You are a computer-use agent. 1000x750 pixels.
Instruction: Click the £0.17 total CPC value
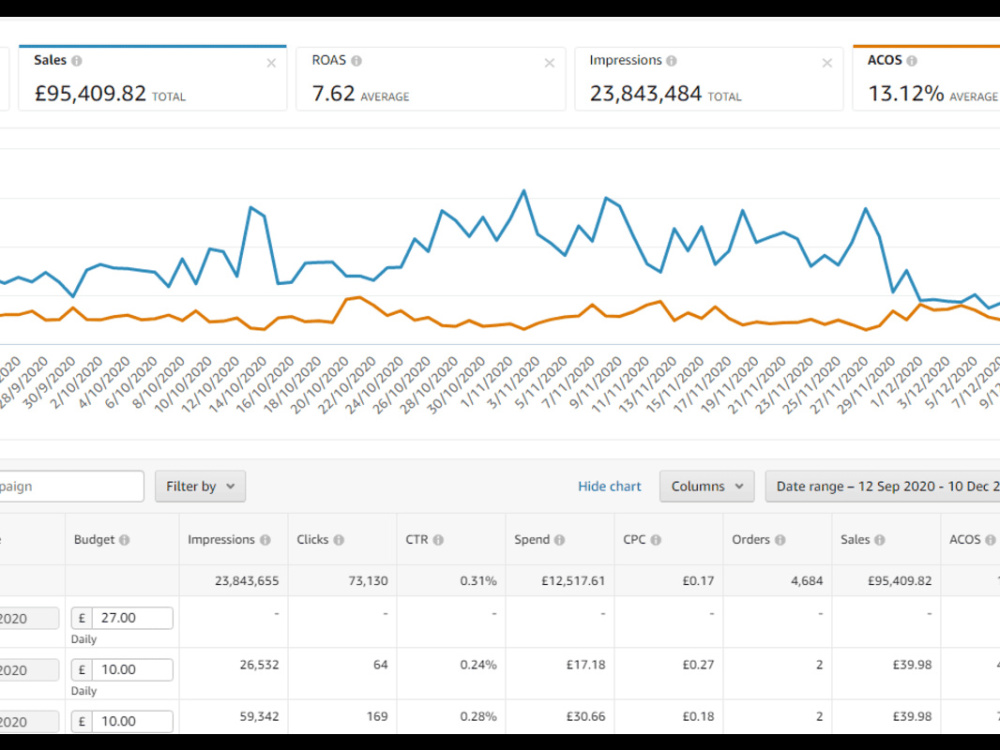(x=698, y=581)
